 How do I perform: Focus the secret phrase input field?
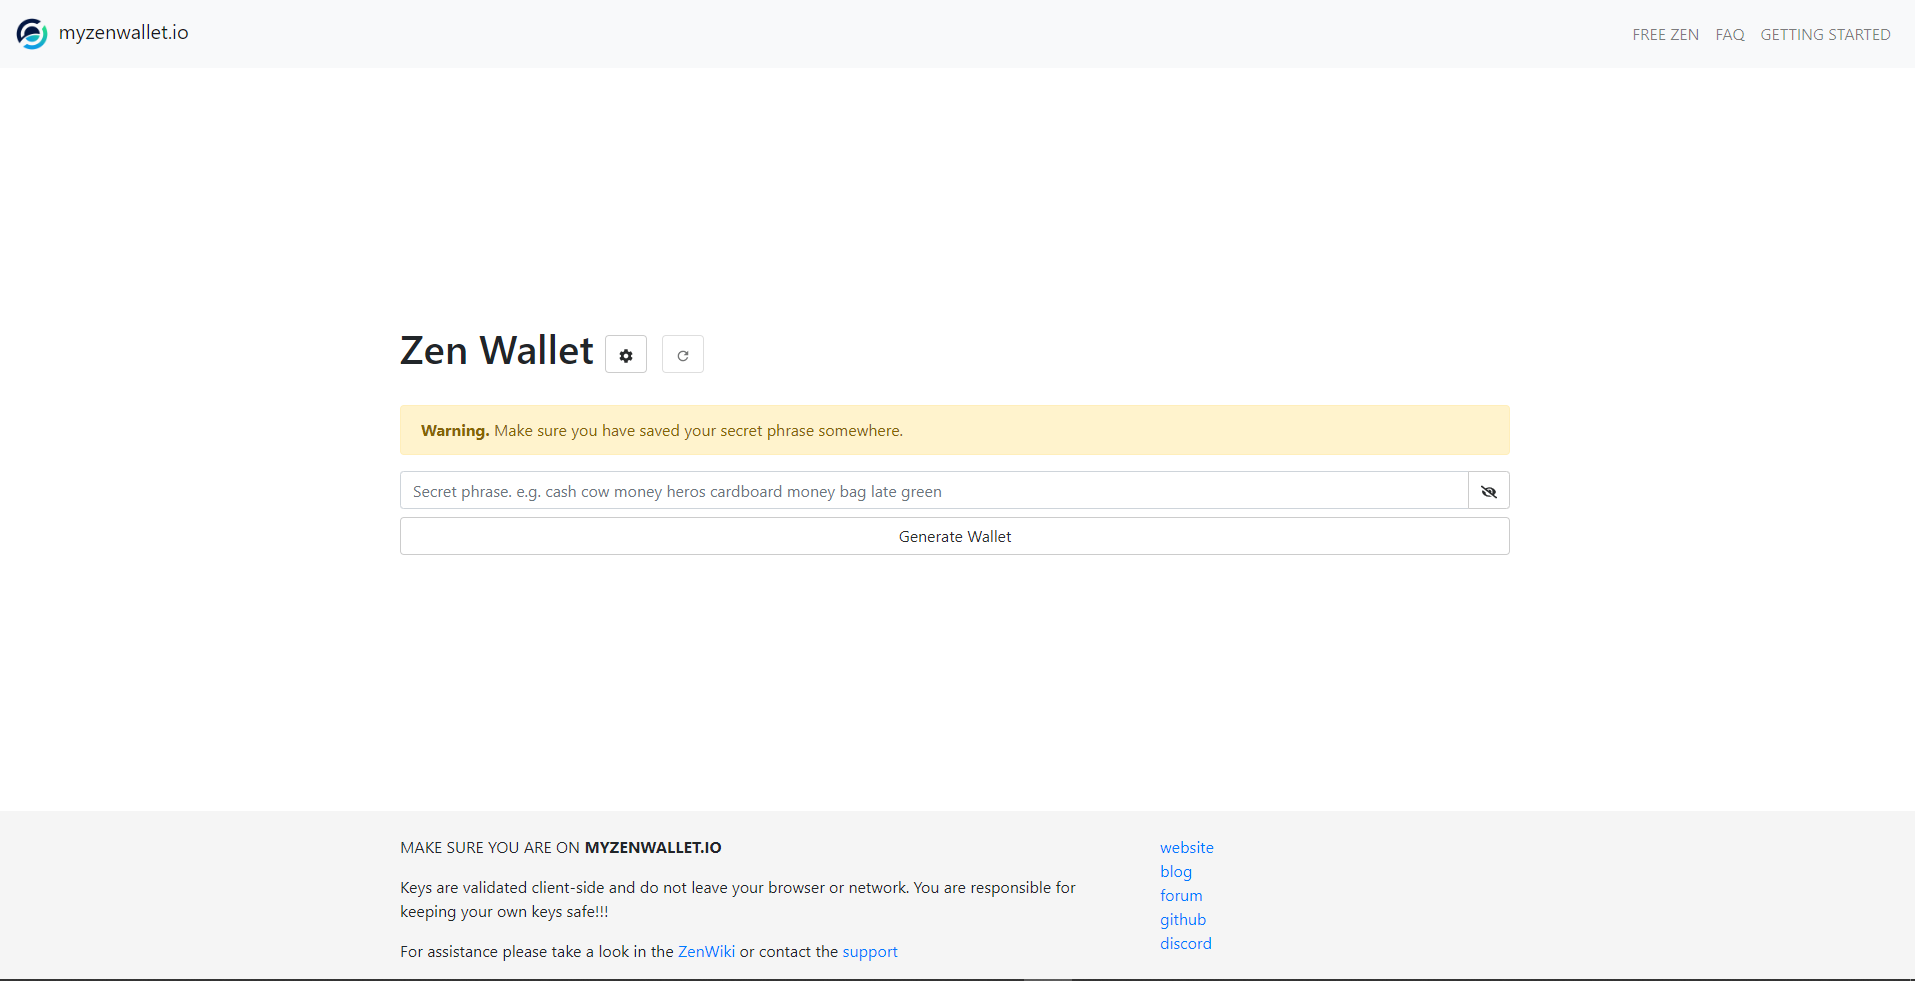934,491
